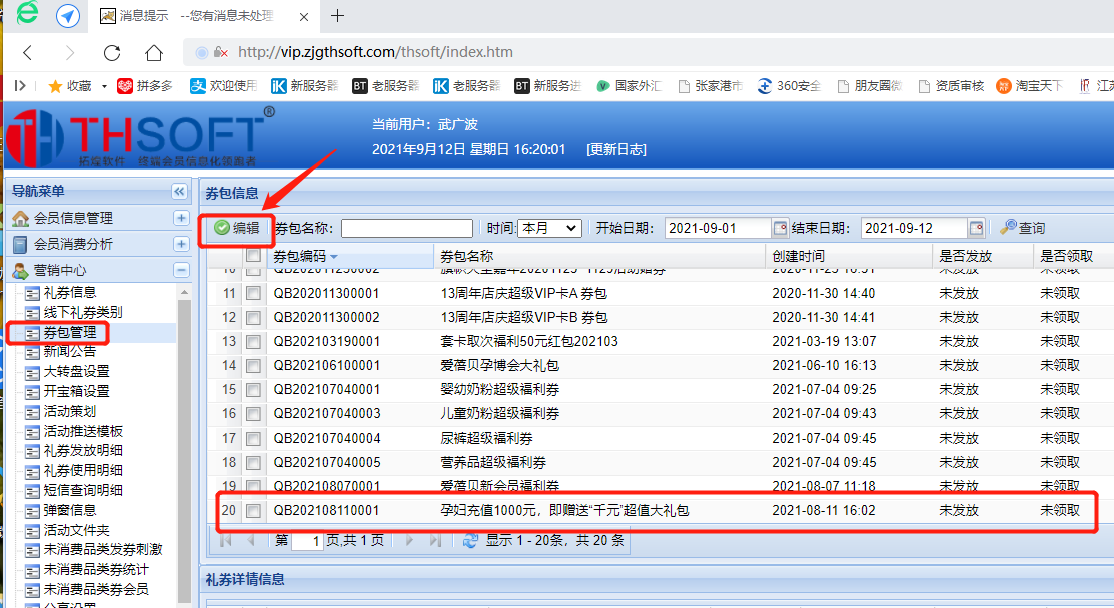1114x608 pixels.
Task: Click the page number input box
Action: pyautogui.click(x=307, y=541)
